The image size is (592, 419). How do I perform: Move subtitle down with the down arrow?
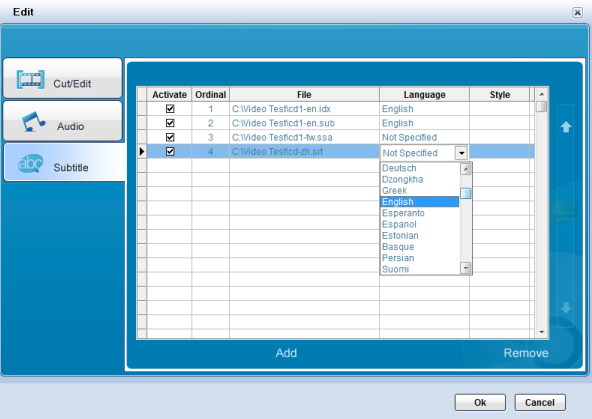point(566,308)
